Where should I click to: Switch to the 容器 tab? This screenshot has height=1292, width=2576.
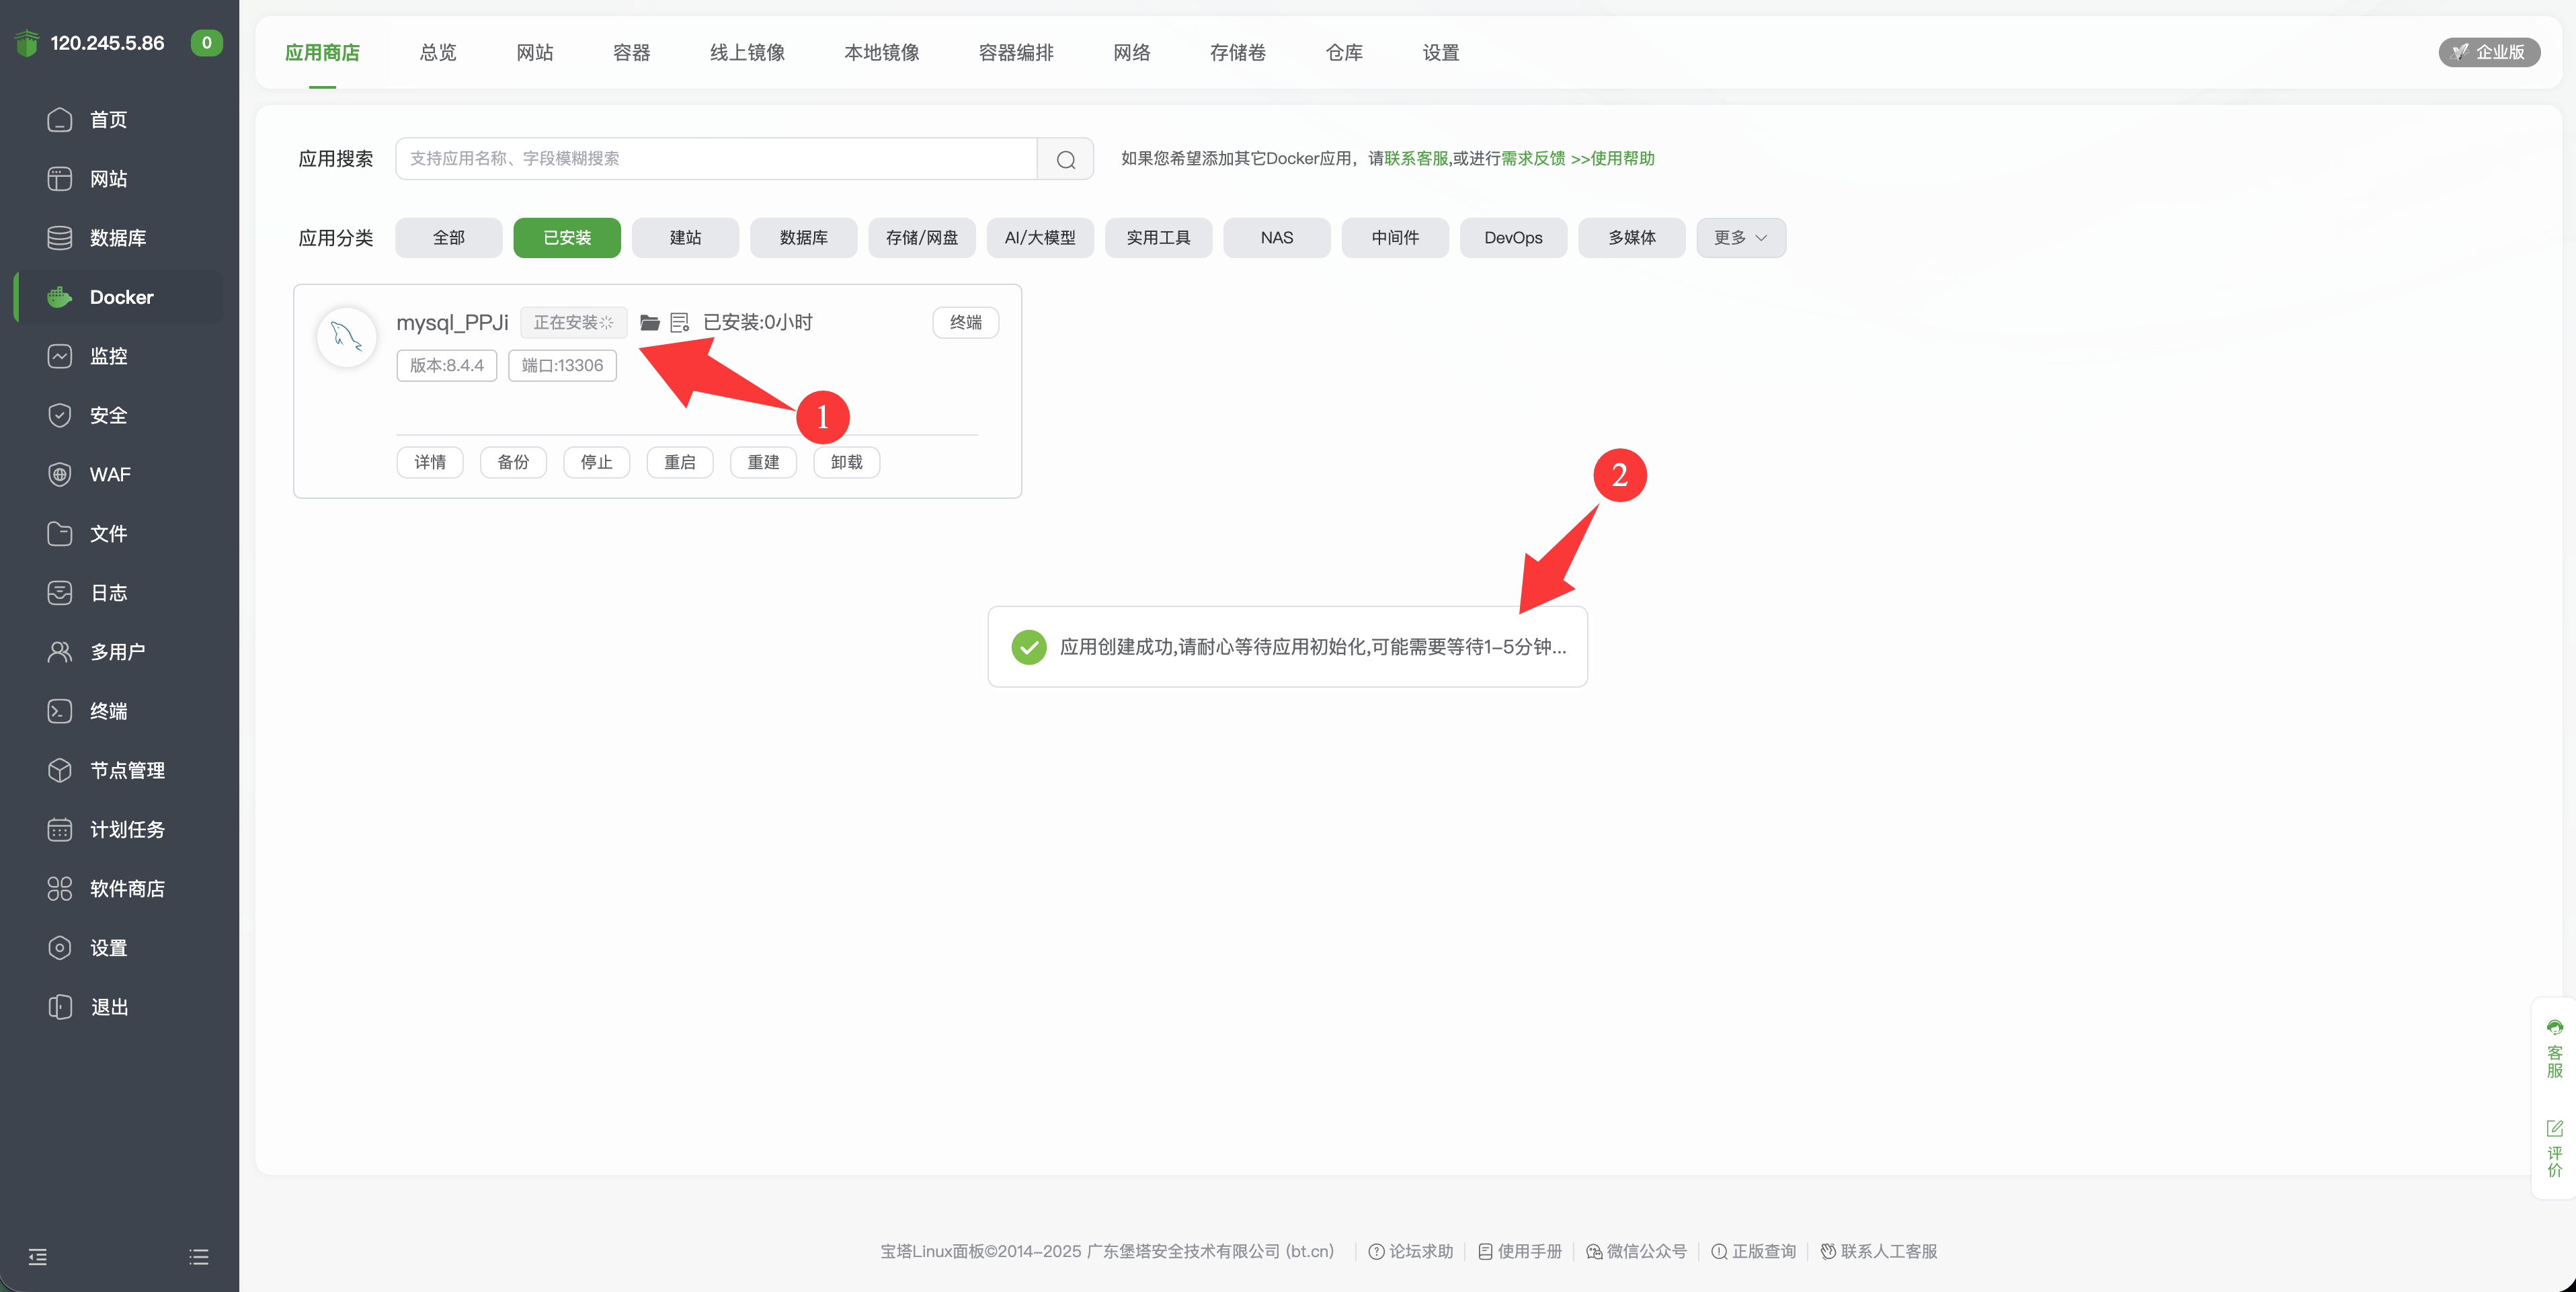point(631,52)
